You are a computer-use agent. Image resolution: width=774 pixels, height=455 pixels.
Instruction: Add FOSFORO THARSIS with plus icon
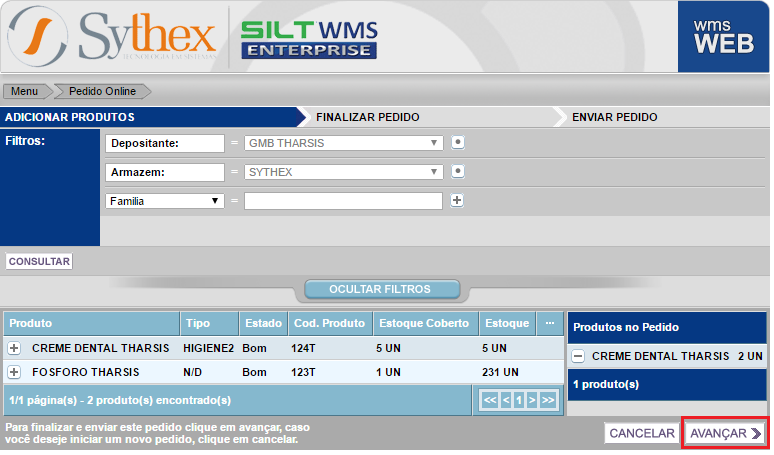pos(14,372)
